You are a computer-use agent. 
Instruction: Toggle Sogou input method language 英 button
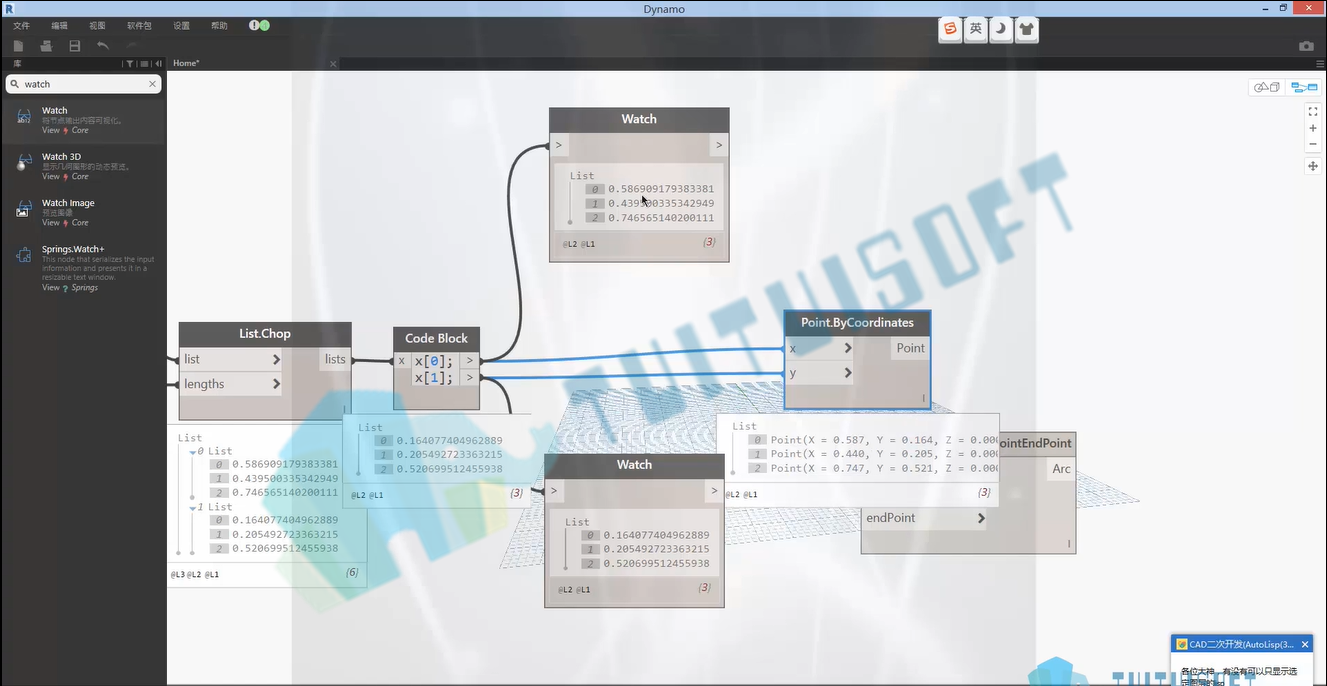[x=976, y=29]
